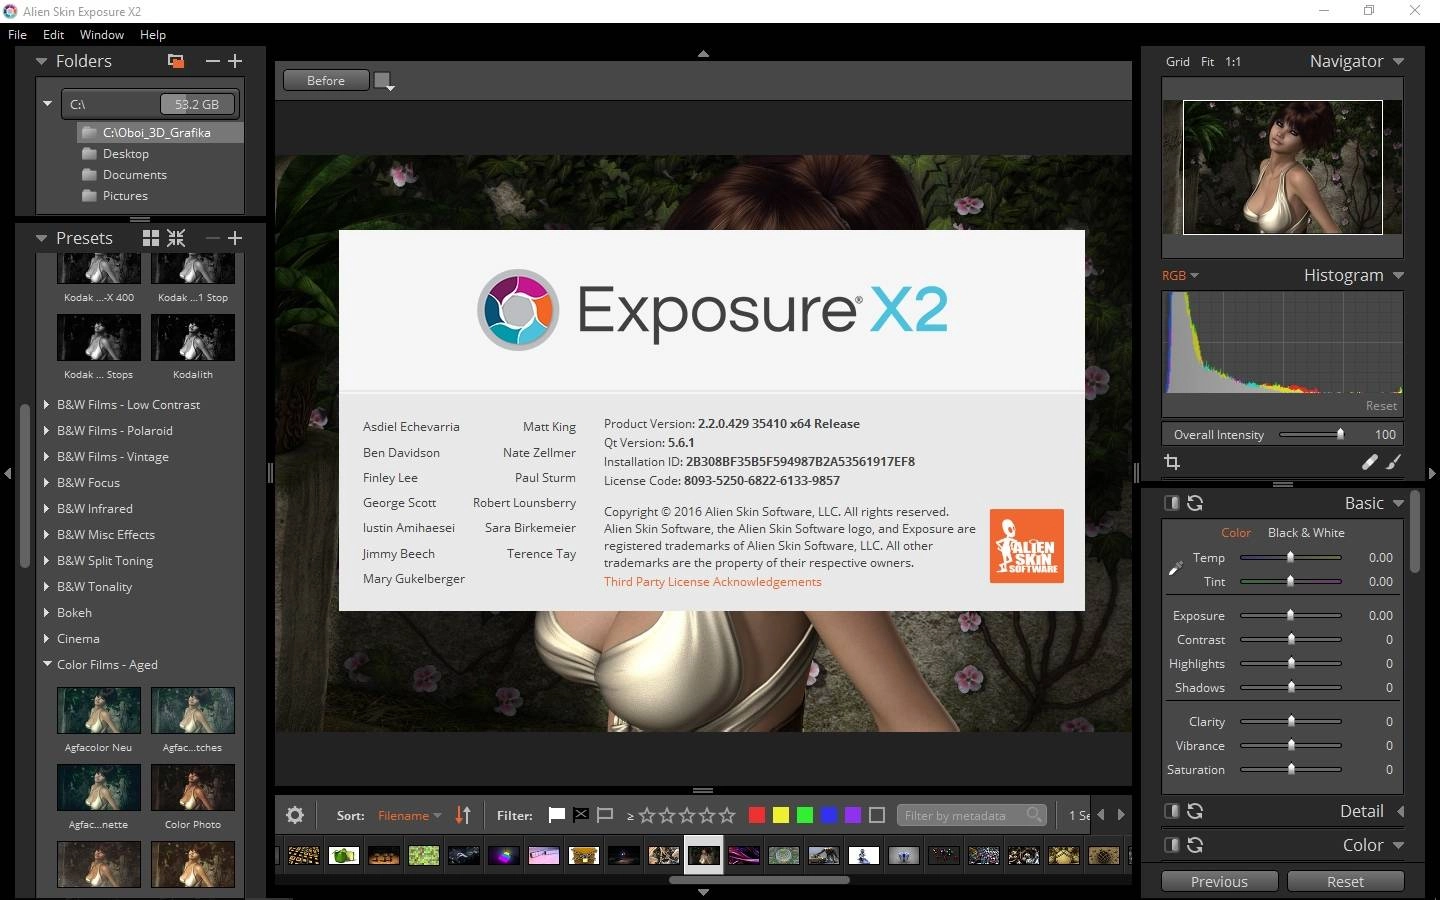Click metadata filter search magnifier icon

coord(1034,815)
